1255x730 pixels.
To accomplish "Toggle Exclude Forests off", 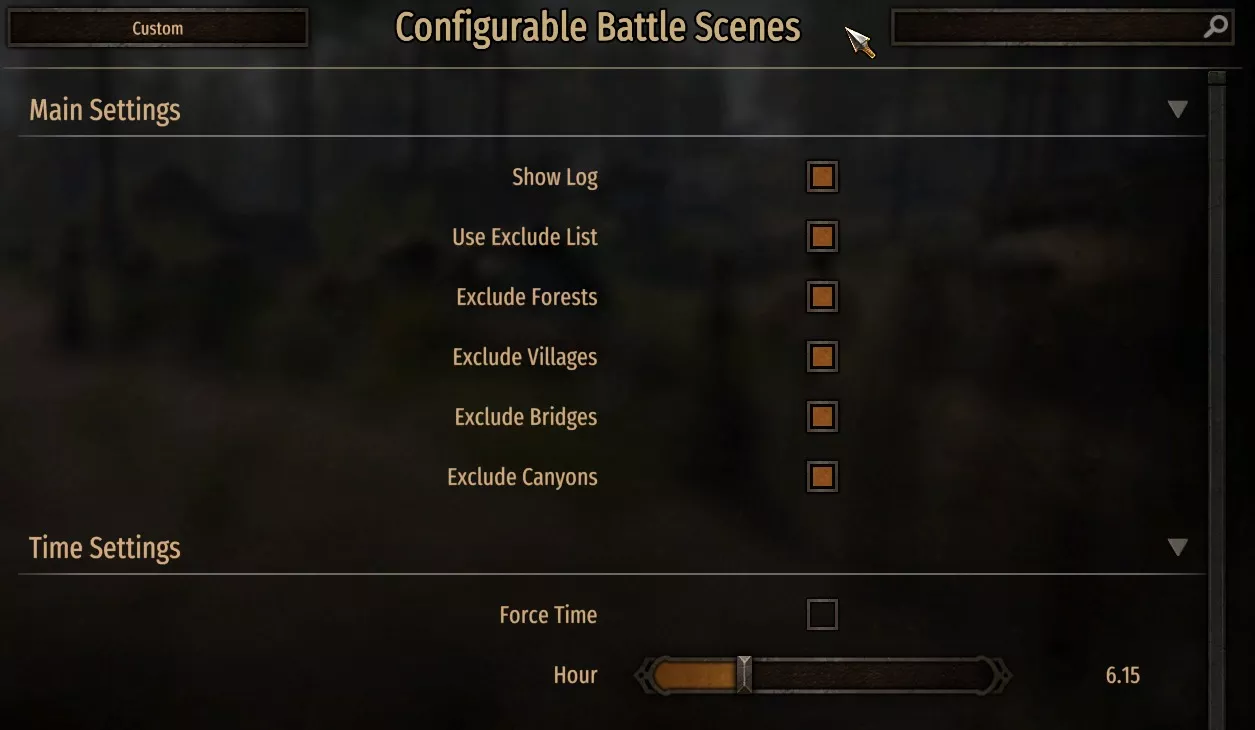I will coord(822,297).
